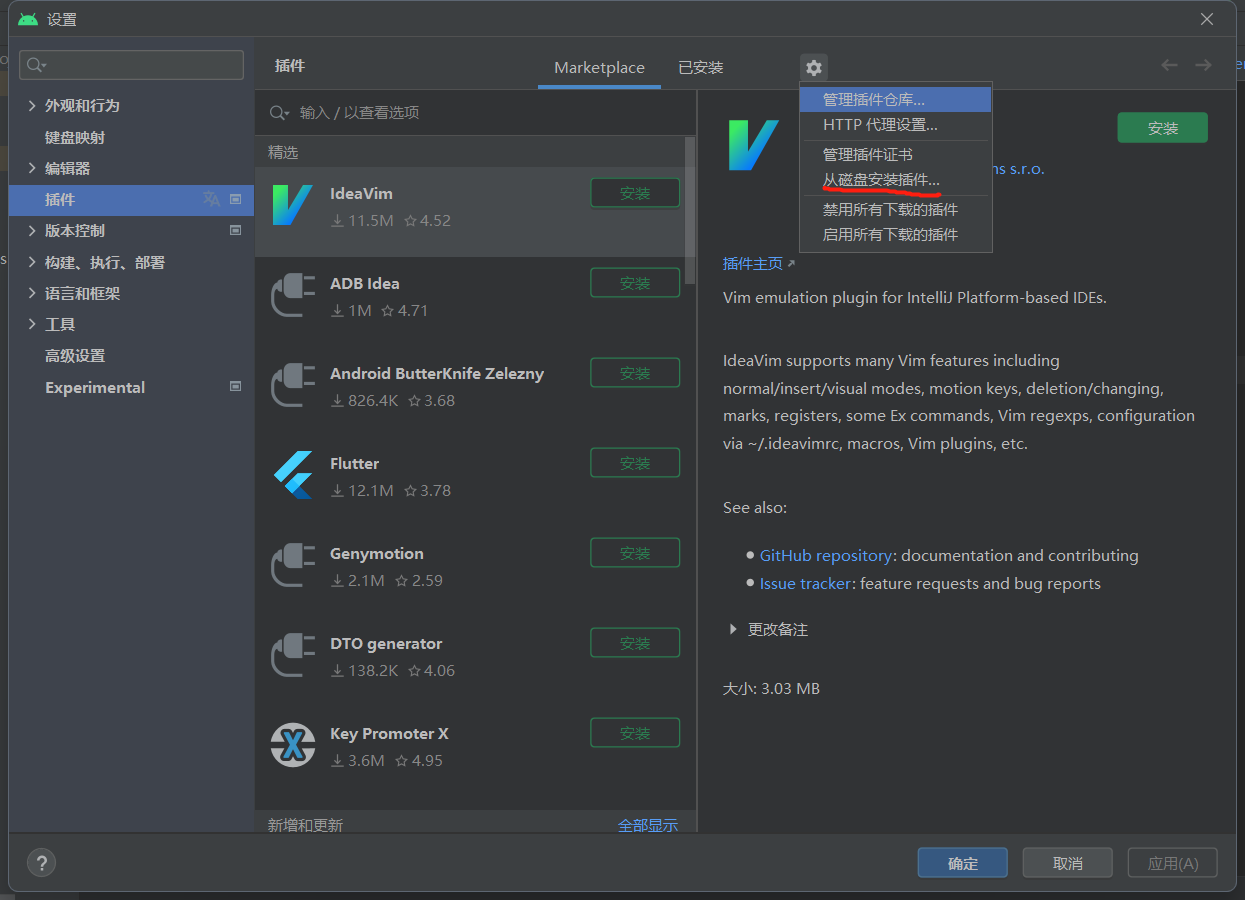Screen dimensions: 1245x900
Task: Click the Flutter logo icon
Action: (293, 475)
